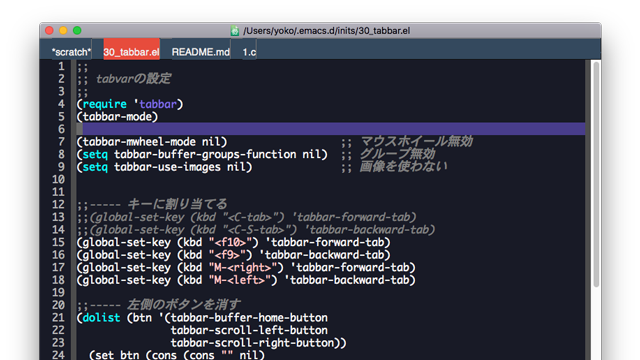Screen dimensions: 640x360
Task: Click the setq keyword on line 8
Action: point(95,155)
